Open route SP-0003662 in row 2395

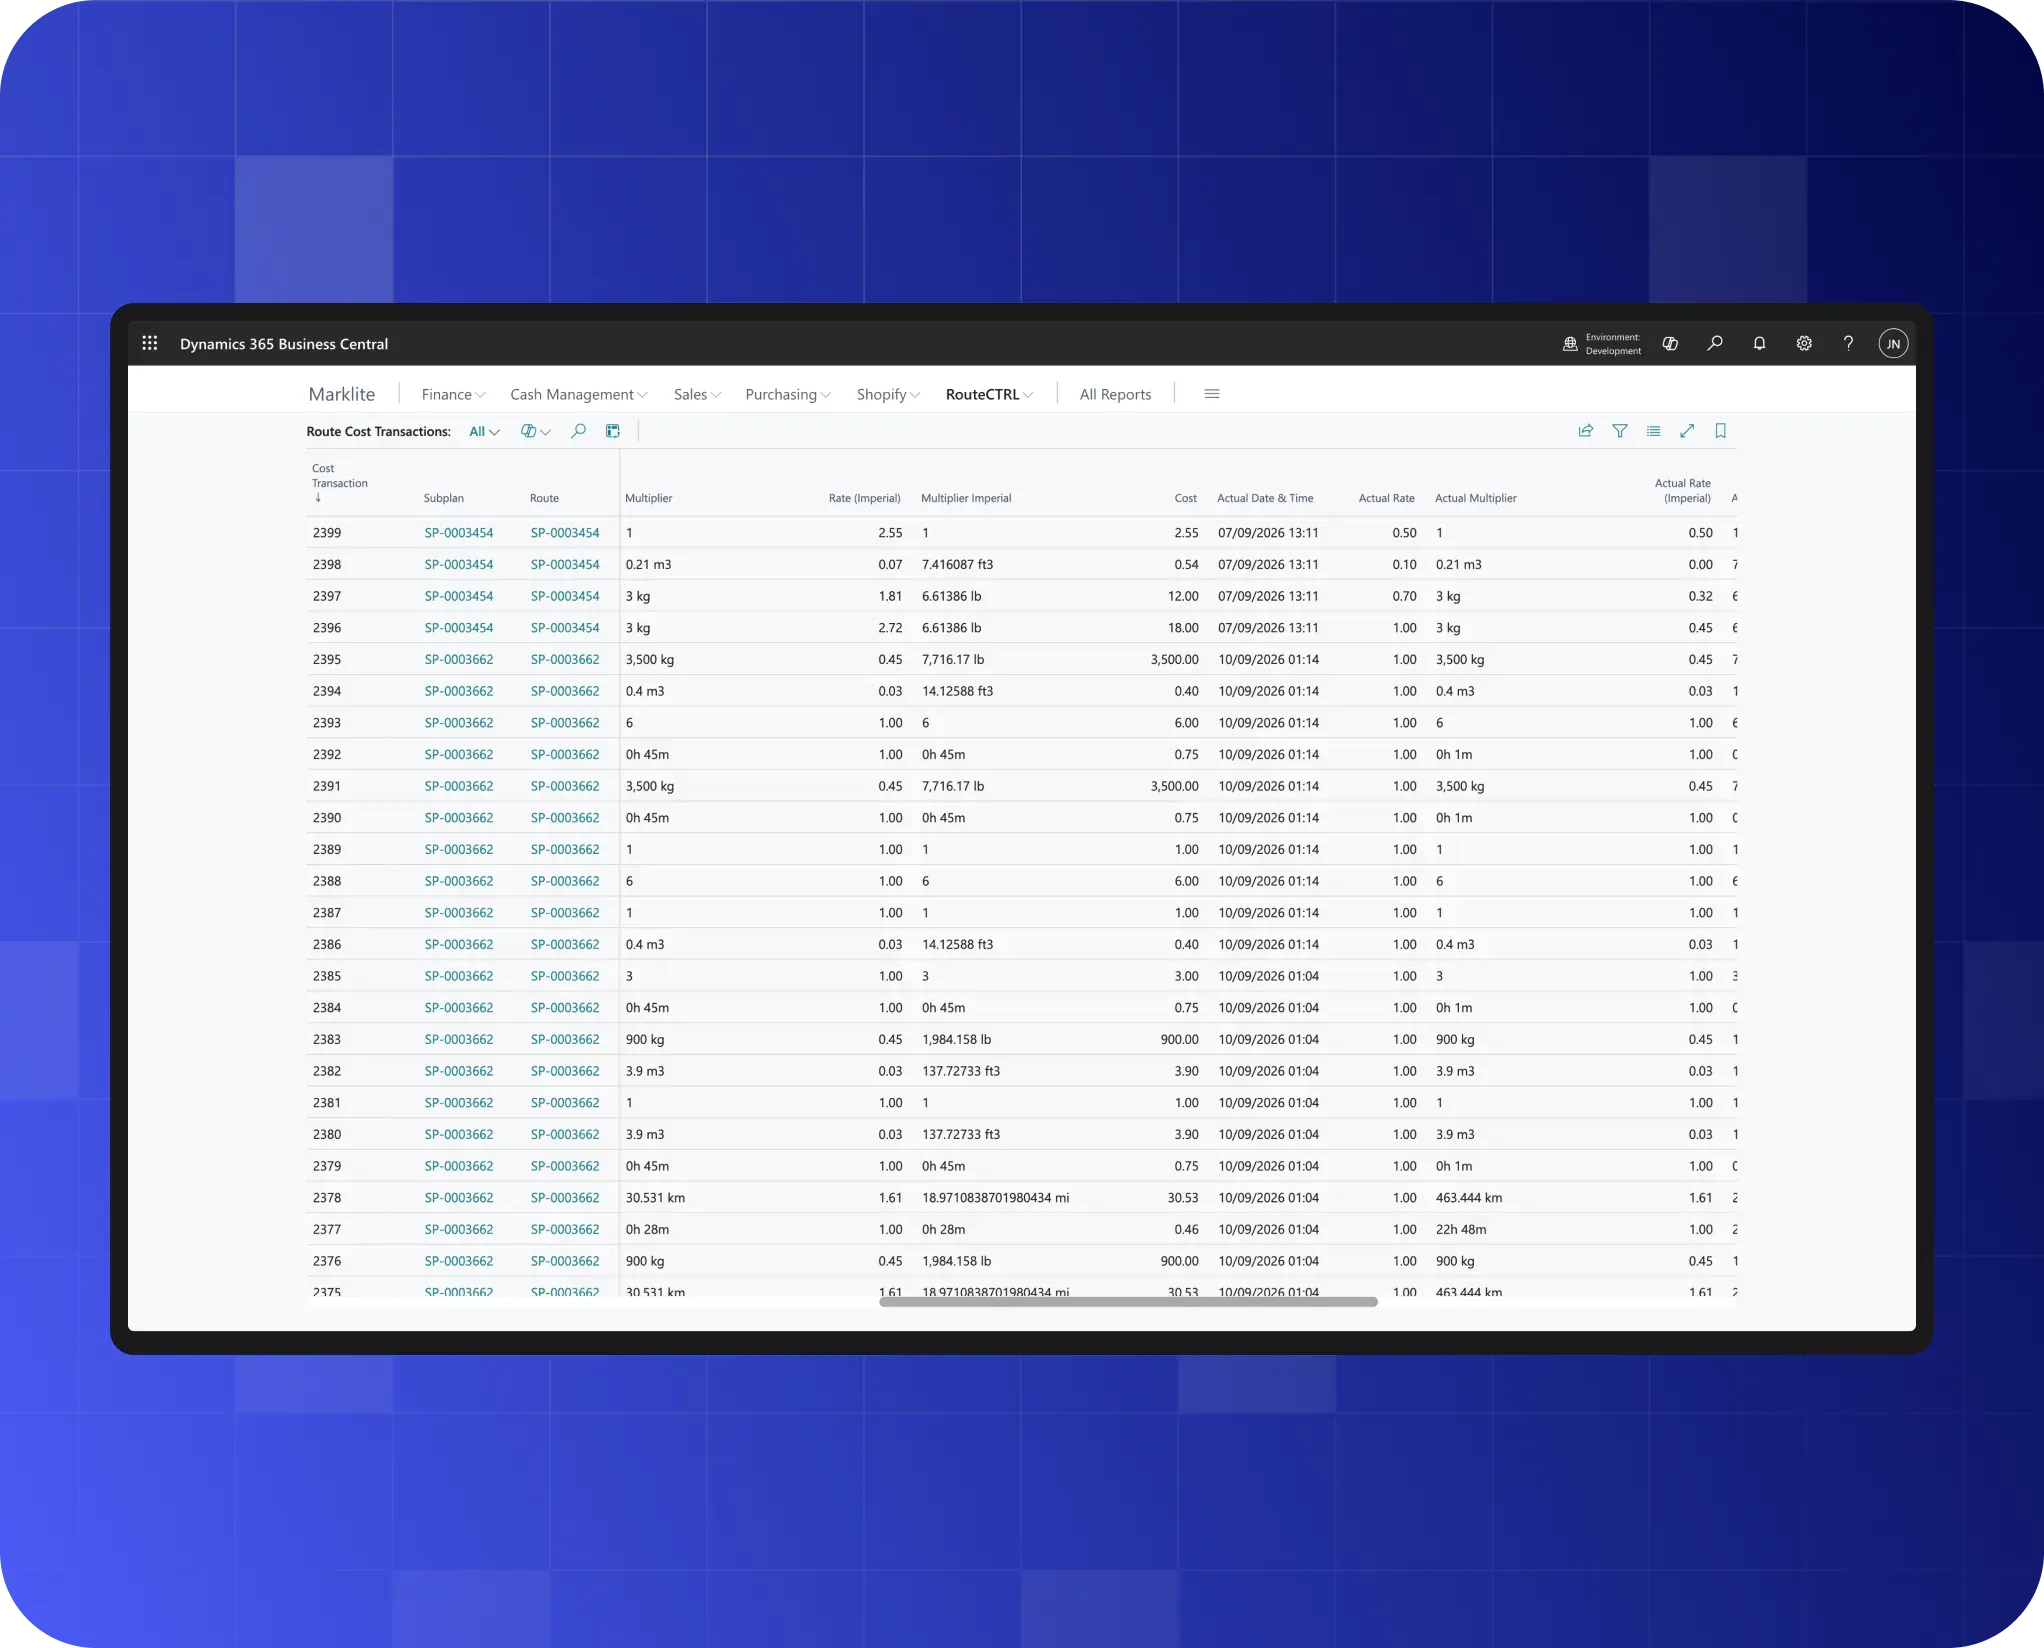coord(565,660)
